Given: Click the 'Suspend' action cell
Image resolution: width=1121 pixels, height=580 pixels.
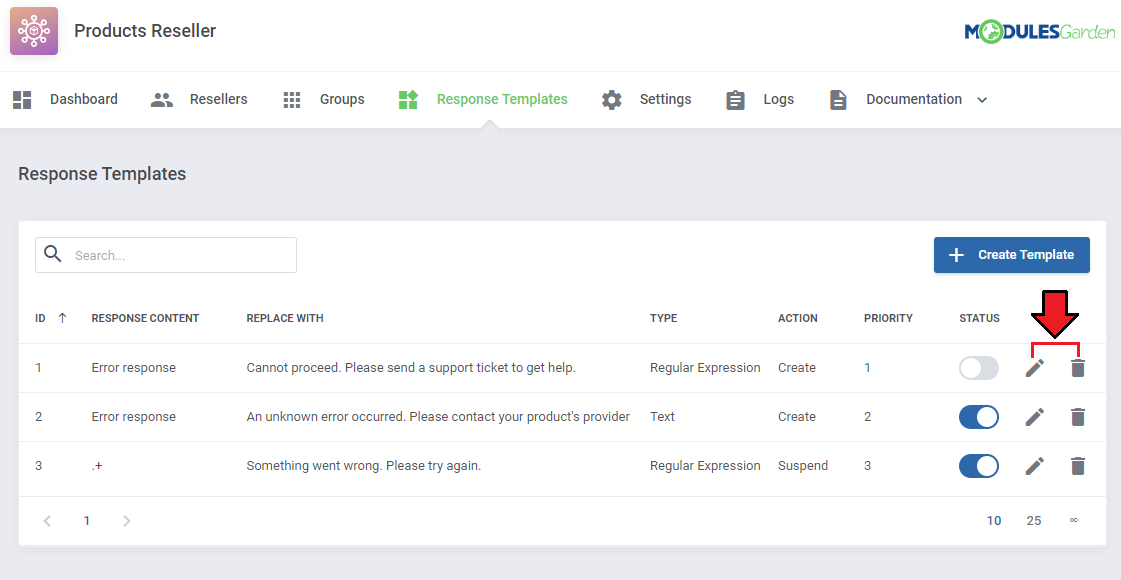Looking at the screenshot, I should [803, 466].
